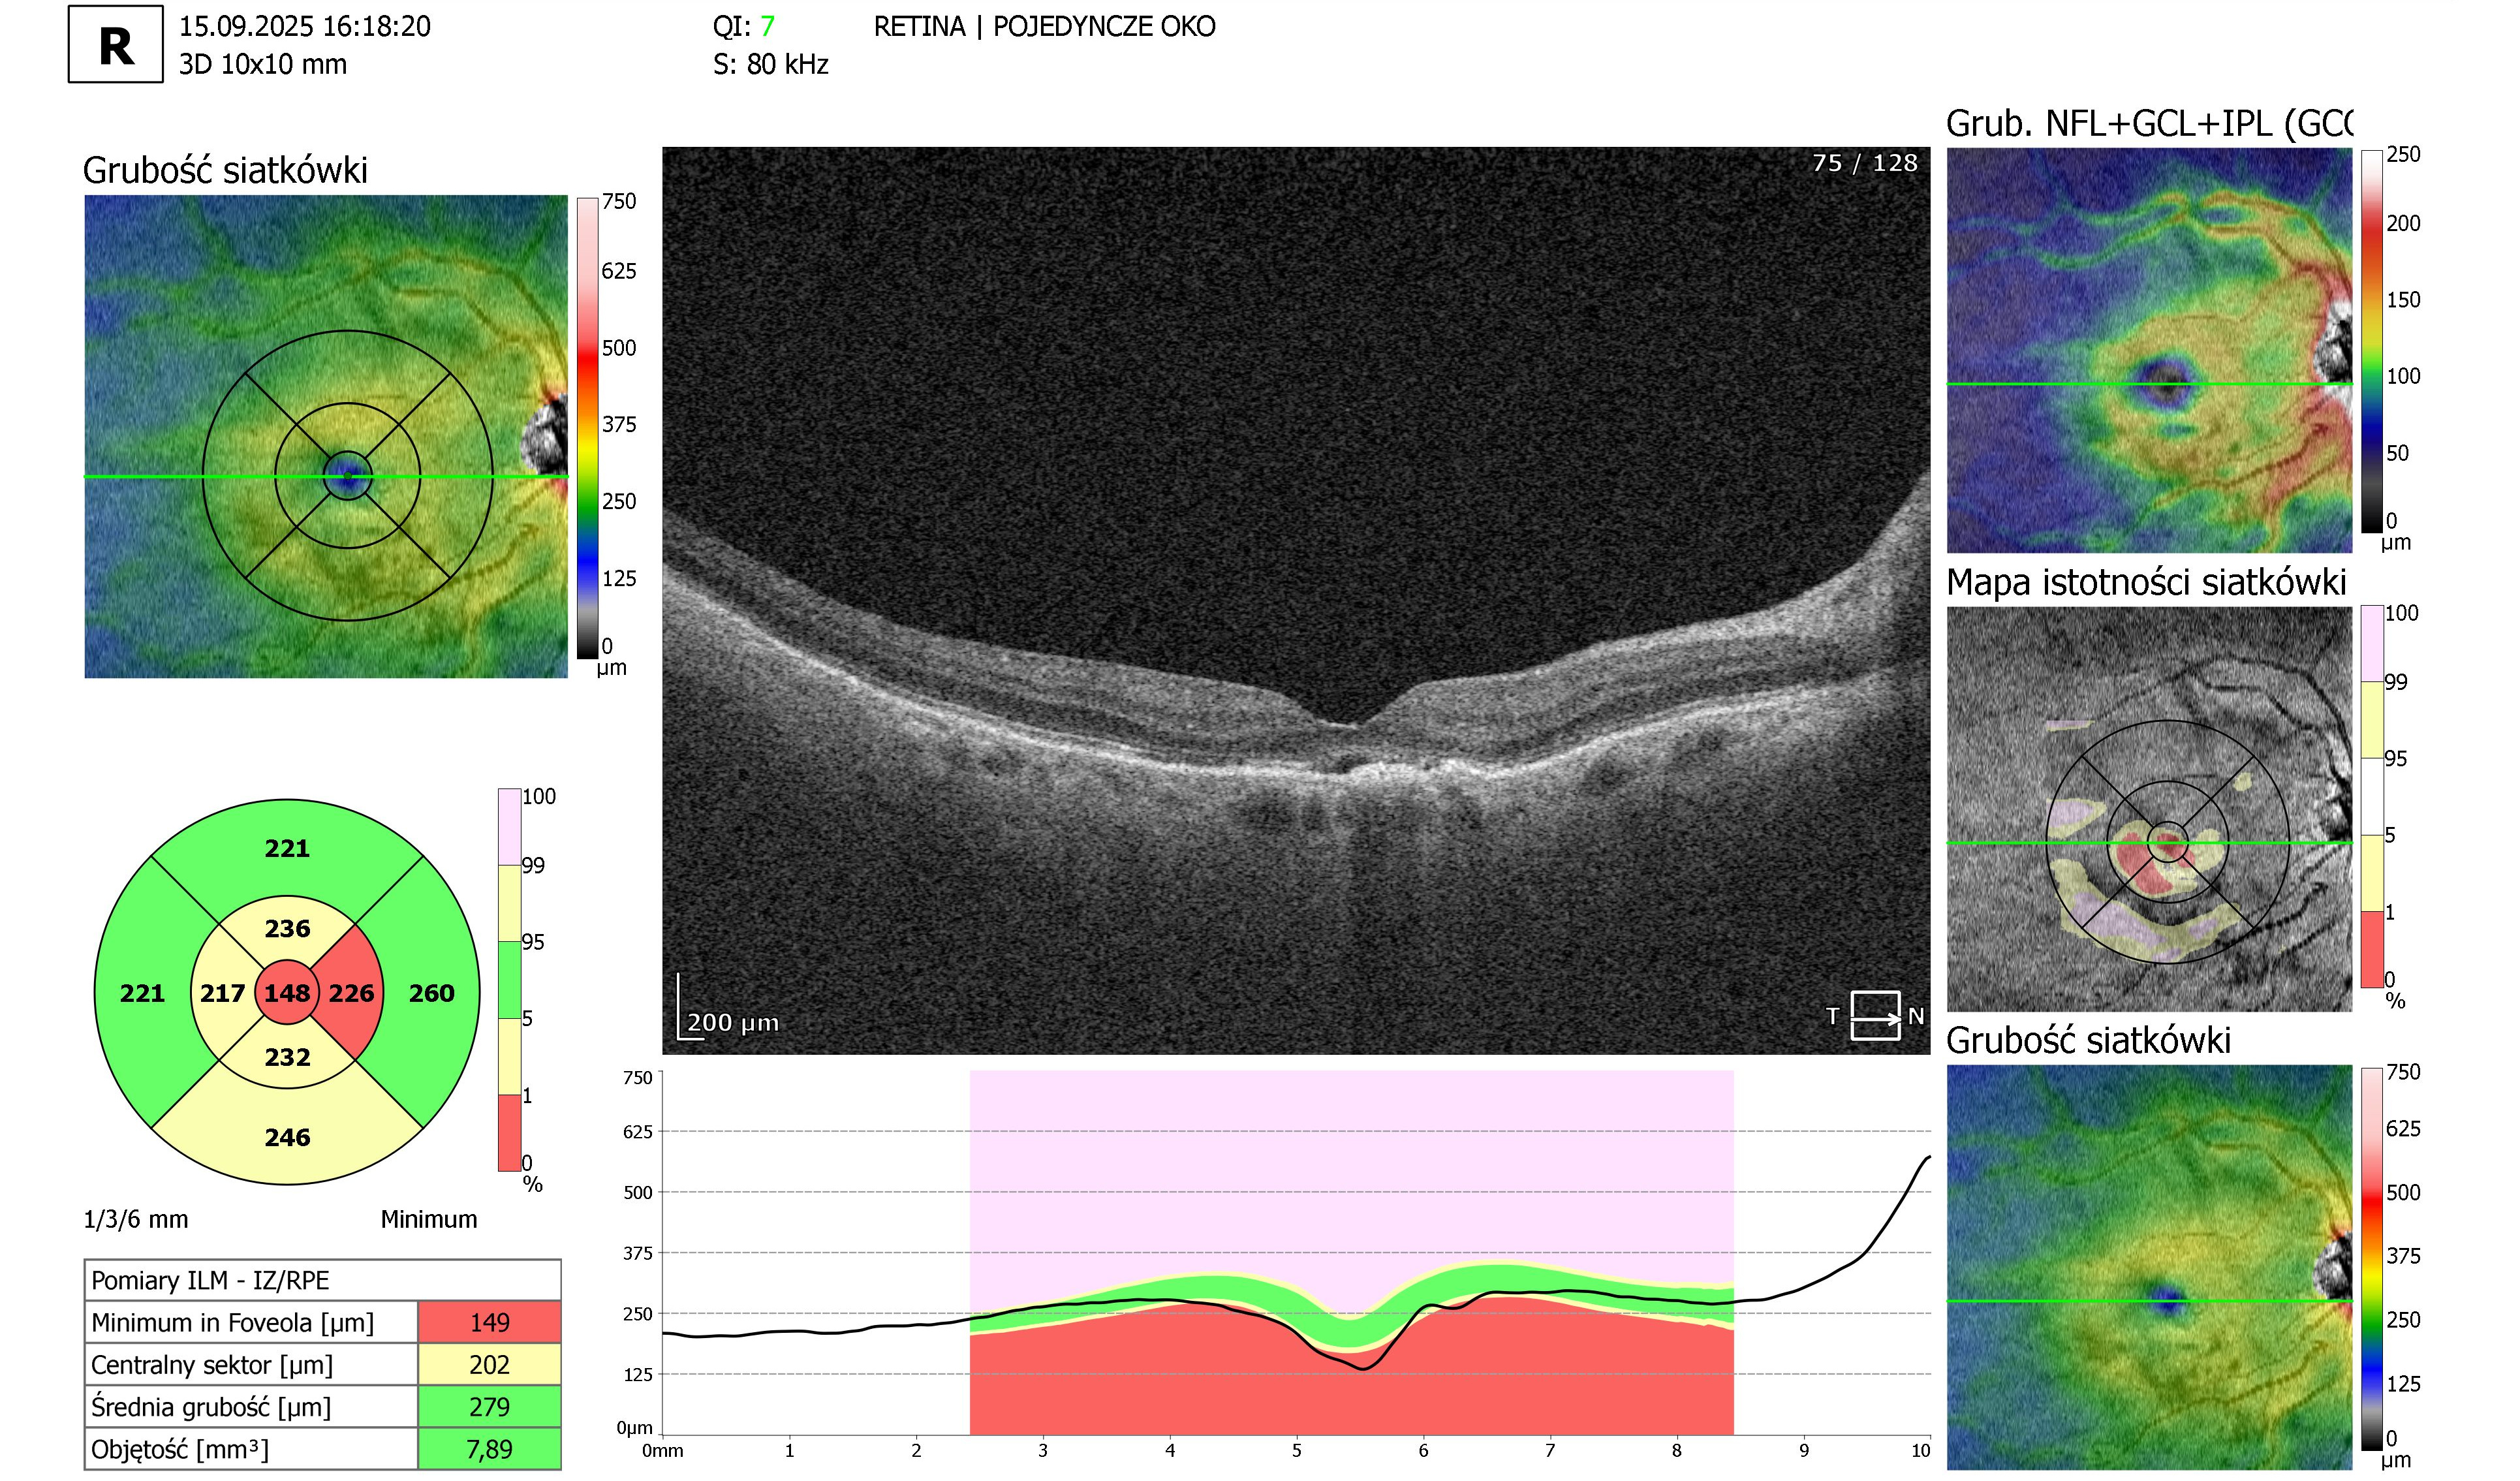2520x1481 pixels.
Task: Click the Centralny sektor value 202
Action: pyautogui.click(x=489, y=1364)
